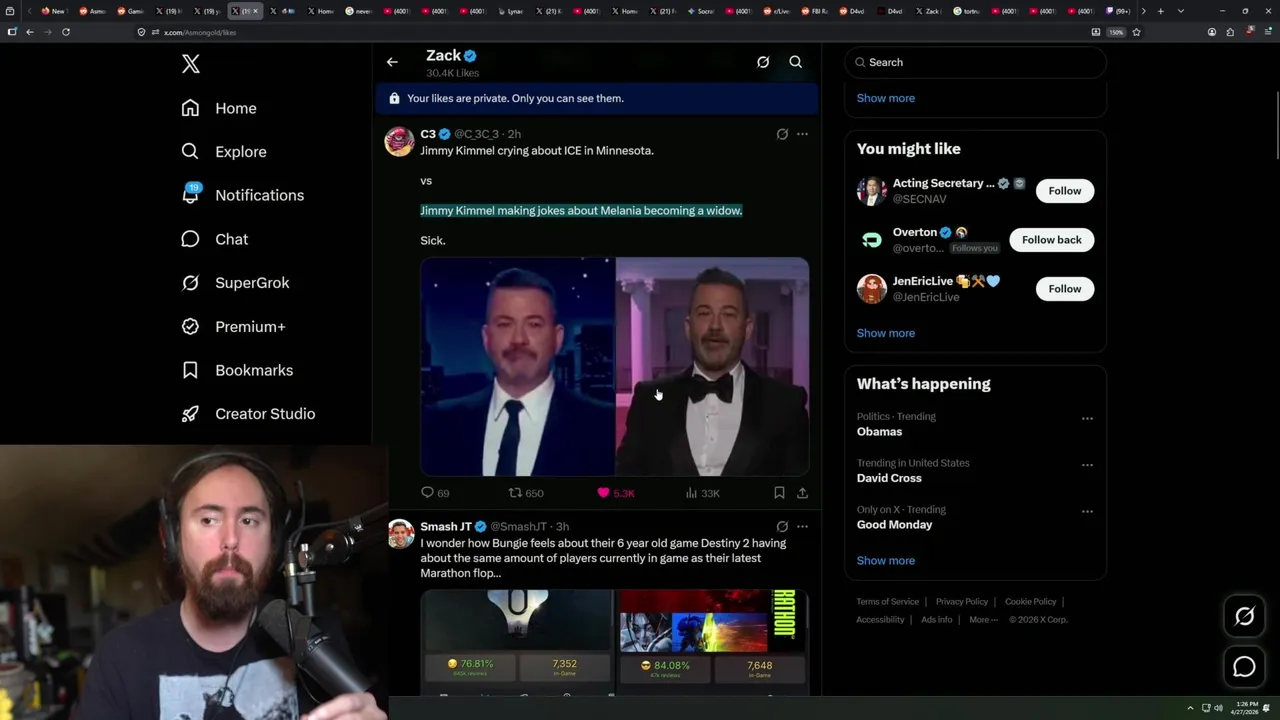This screenshot has width=1280, height=720.
Task: Open right Jimmy Kimmel tuxedo image
Action: [712, 367]
